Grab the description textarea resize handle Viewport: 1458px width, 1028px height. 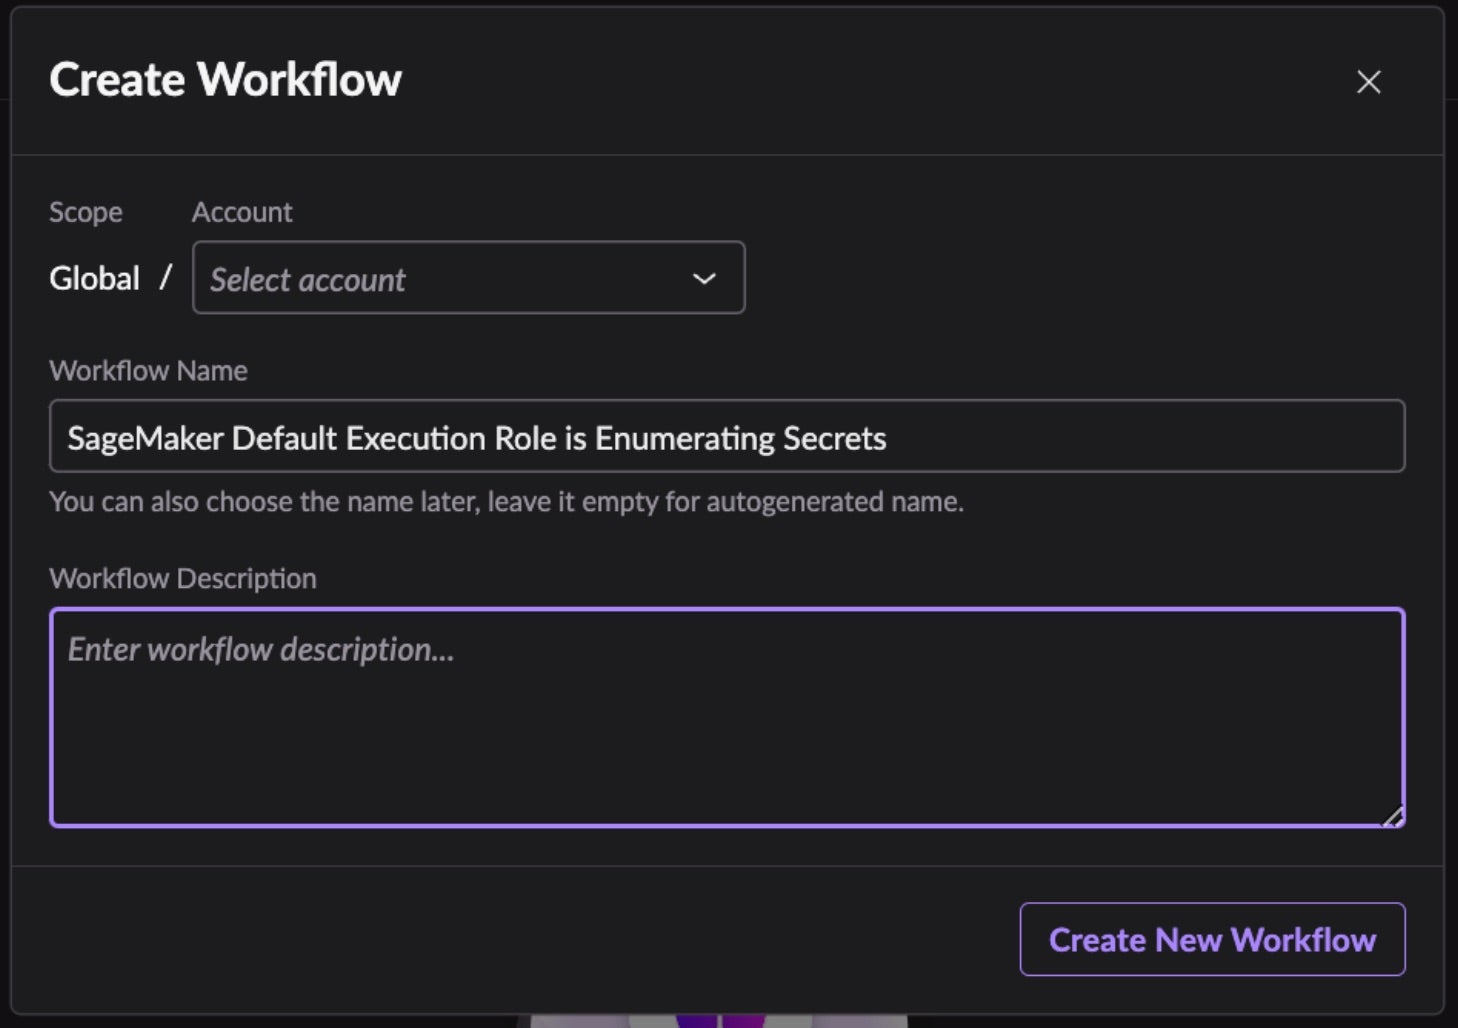1393,817
